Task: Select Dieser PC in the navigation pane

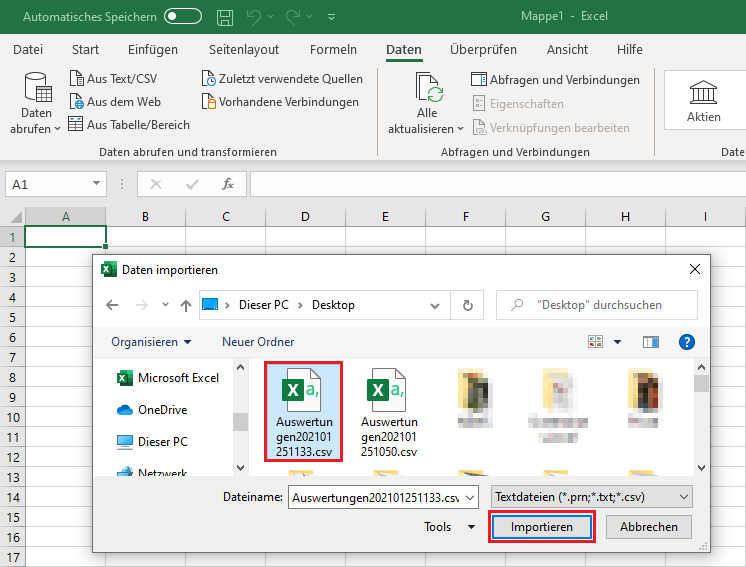Action: pyautogui.click(x=152, y=441)
